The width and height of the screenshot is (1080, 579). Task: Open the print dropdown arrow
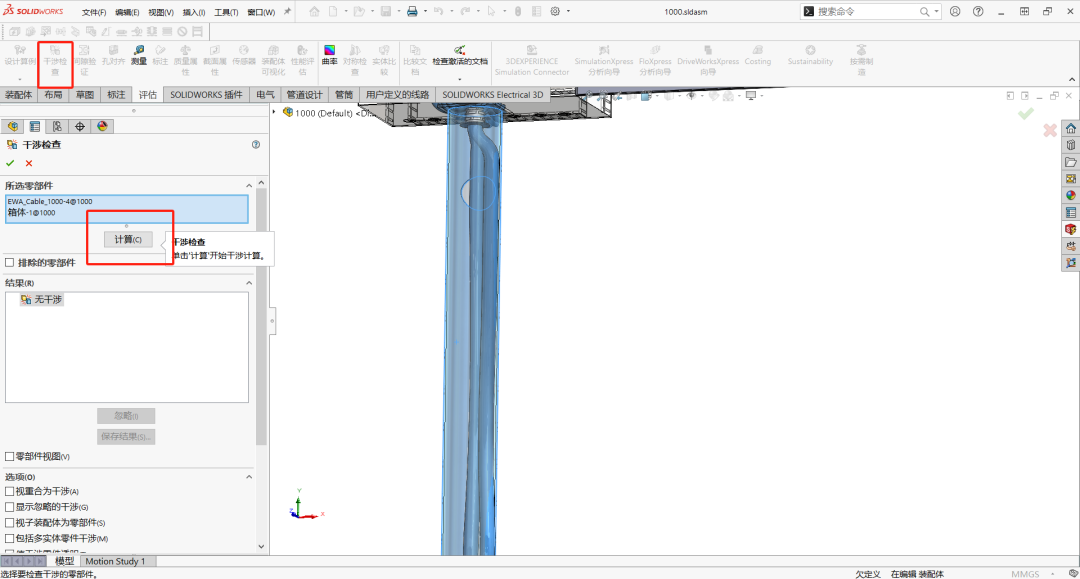pos(424,11)
